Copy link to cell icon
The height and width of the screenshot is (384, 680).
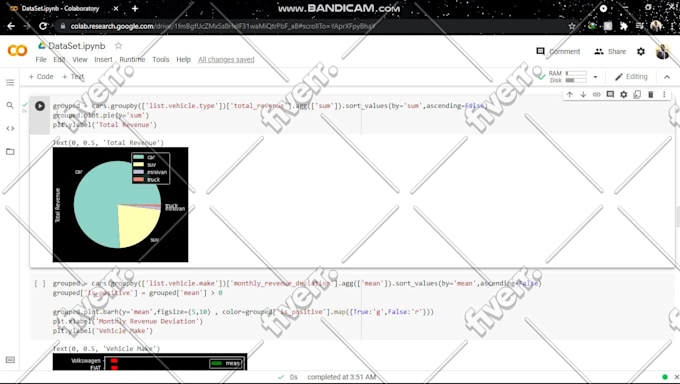[597, 95]
